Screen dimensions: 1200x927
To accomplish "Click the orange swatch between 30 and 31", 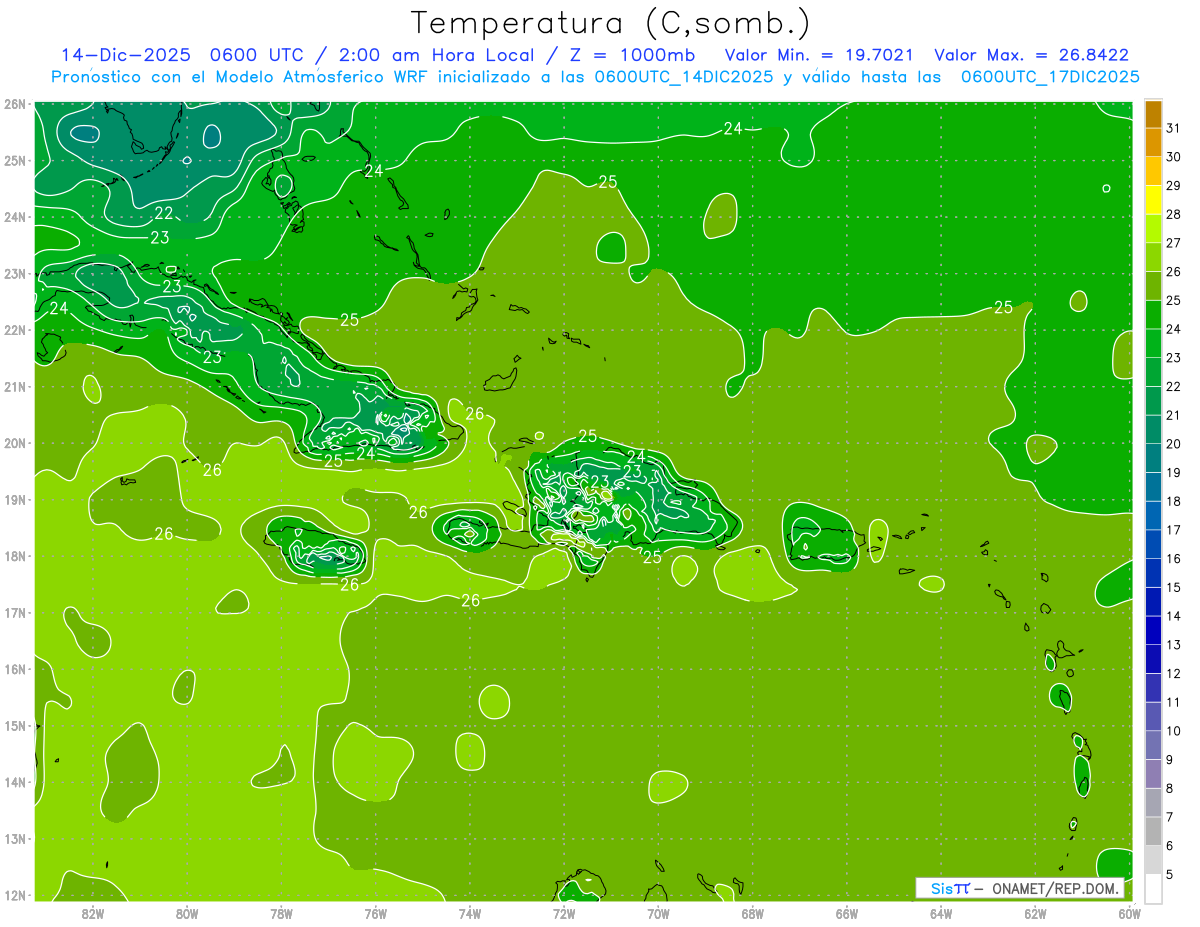I will point(1153,143).
